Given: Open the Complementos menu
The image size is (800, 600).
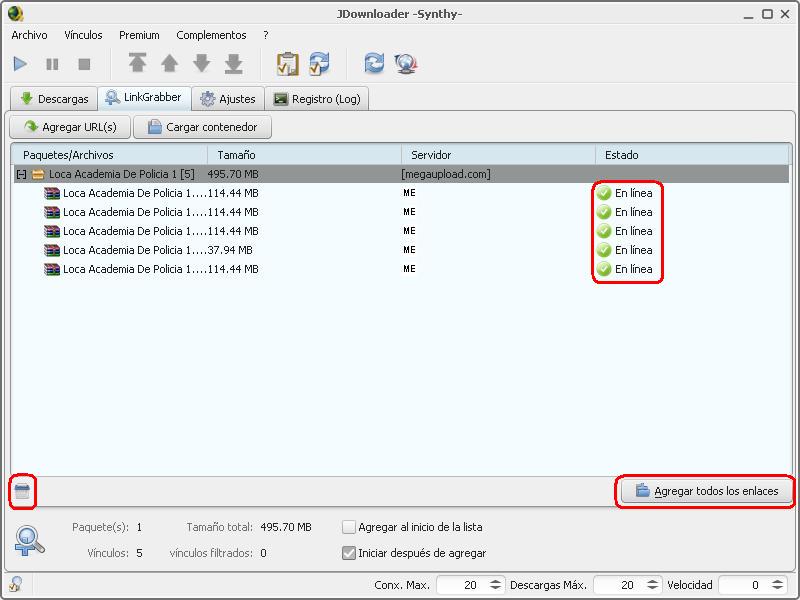Looking at the screenshot, I should tap(211, 35).
